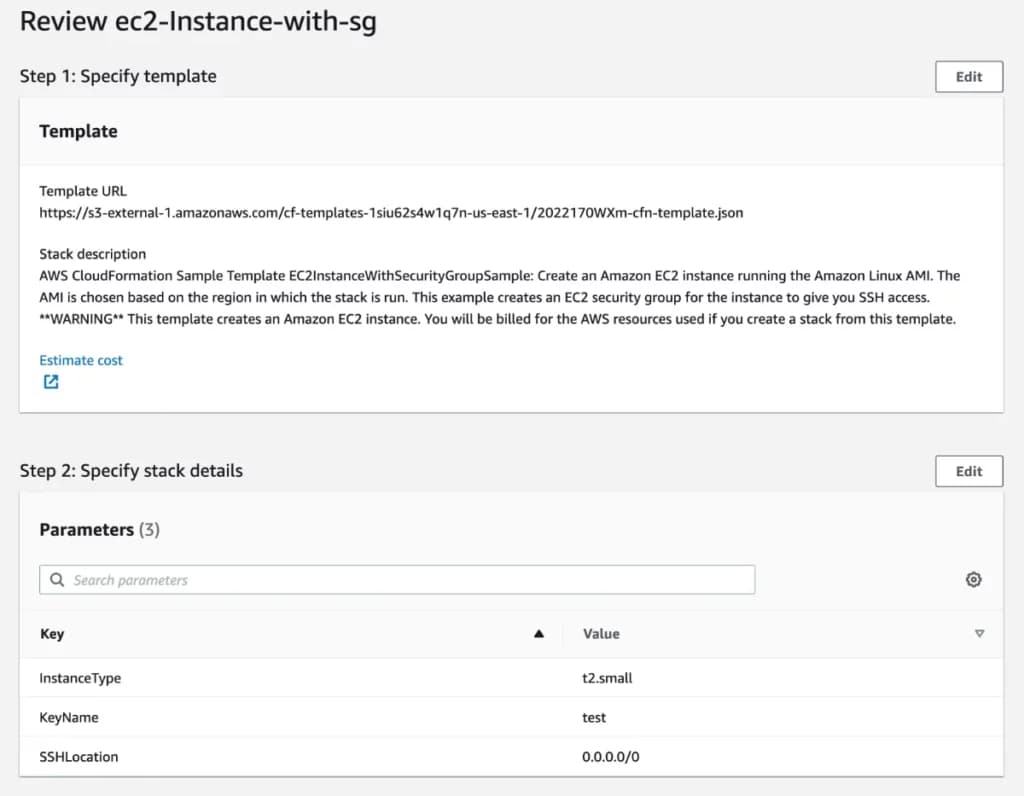Select the KeyName parameter row

(69, 717)
